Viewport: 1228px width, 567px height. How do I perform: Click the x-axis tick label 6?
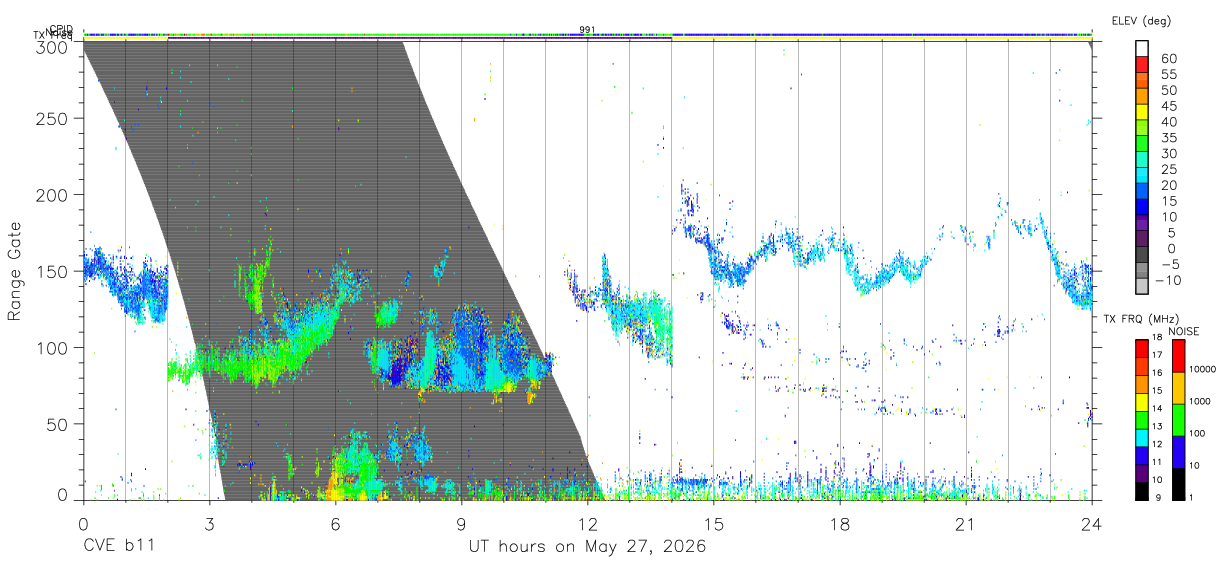(x=335, y=524)
